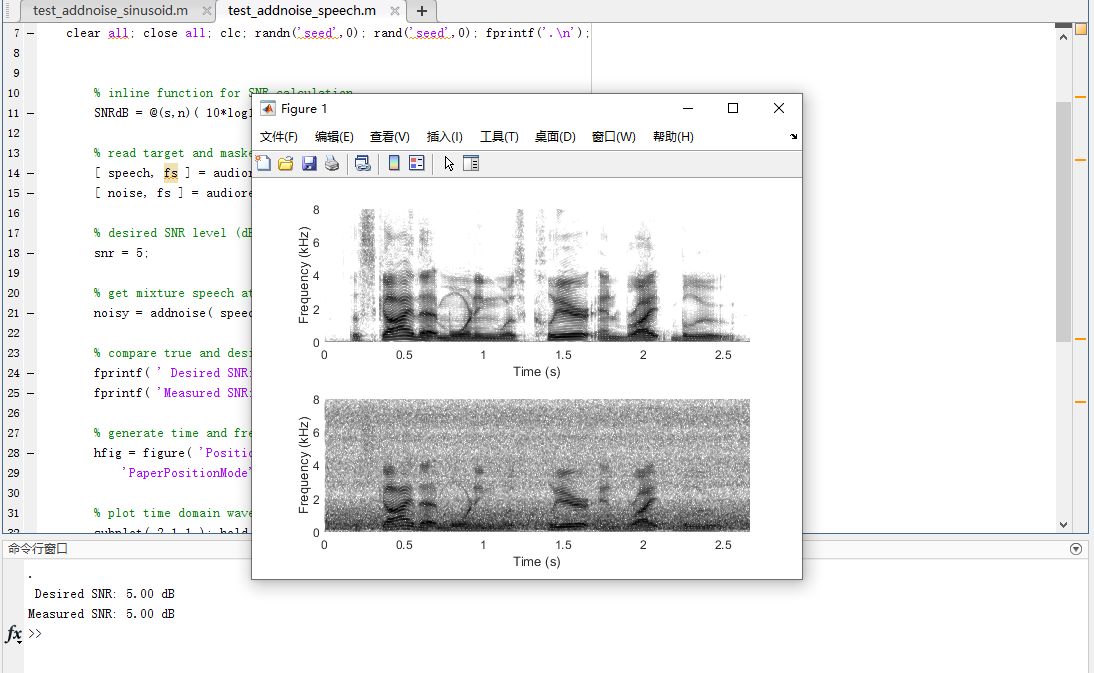Minimize the Figure 1 window
Viewport: 1094px width, 673px height.
(x=688, y=108)
